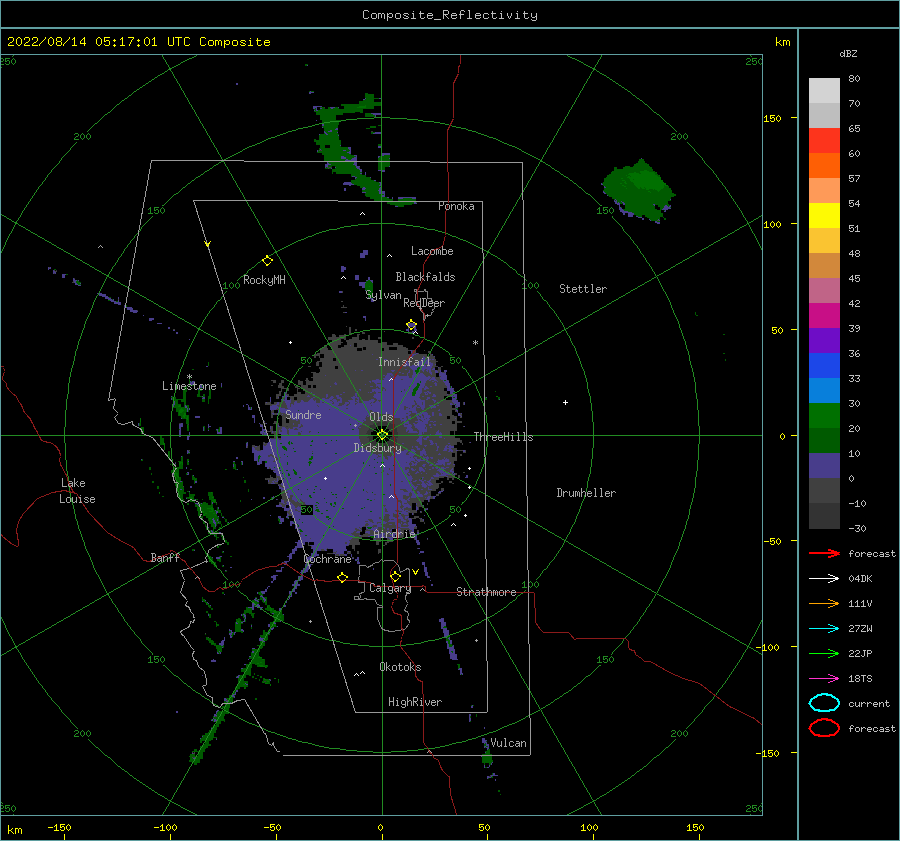This screenshot has height=841, width=900.
Task: Click the lightest gray 70-80 dBZ swatch
Action: coord(824,90)
